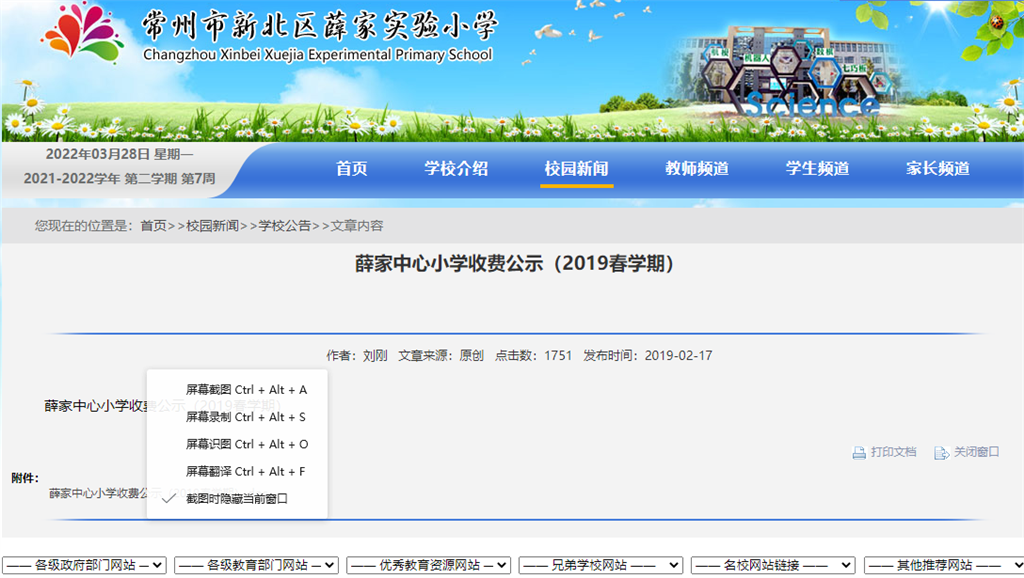Image resolution: width=1024 pixels, height=578 pixels.
Task: Click the hit count 1751
Action: (558, 356)
